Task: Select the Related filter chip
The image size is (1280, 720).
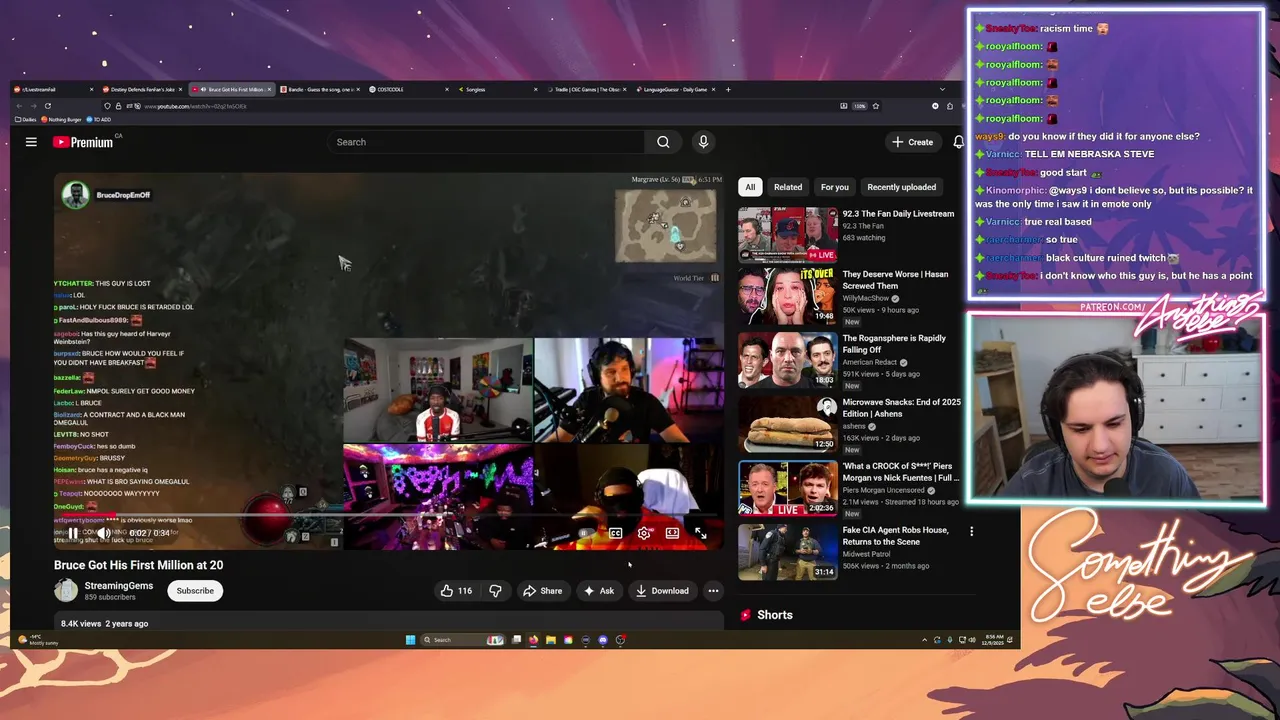Action: (x=788, y=187)
